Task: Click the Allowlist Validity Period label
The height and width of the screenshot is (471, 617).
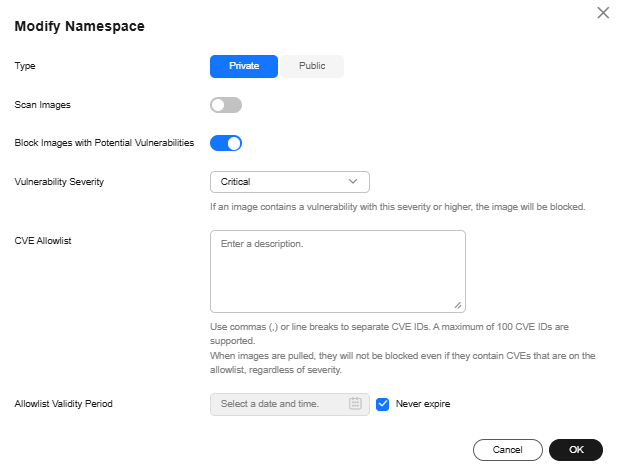Action: click(x=65, y=404)
